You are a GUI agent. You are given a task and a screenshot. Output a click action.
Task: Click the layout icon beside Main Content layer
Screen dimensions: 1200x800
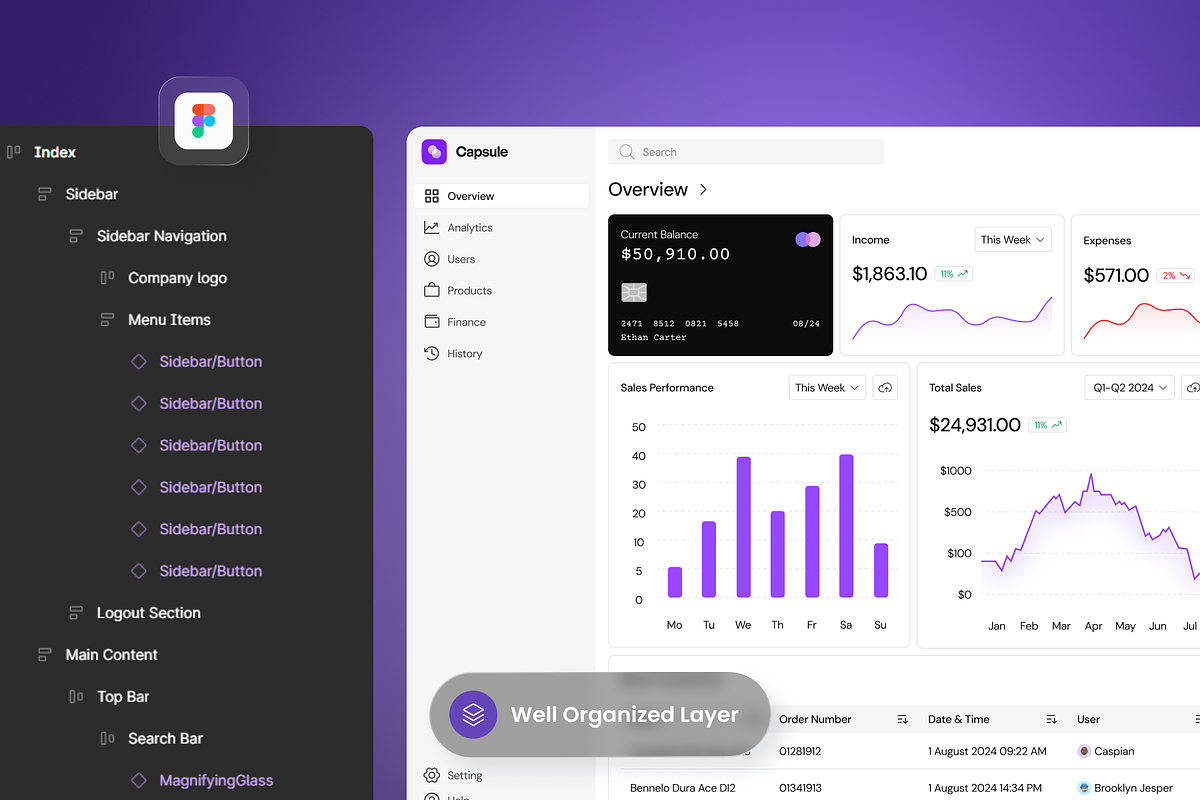point(44,655)
